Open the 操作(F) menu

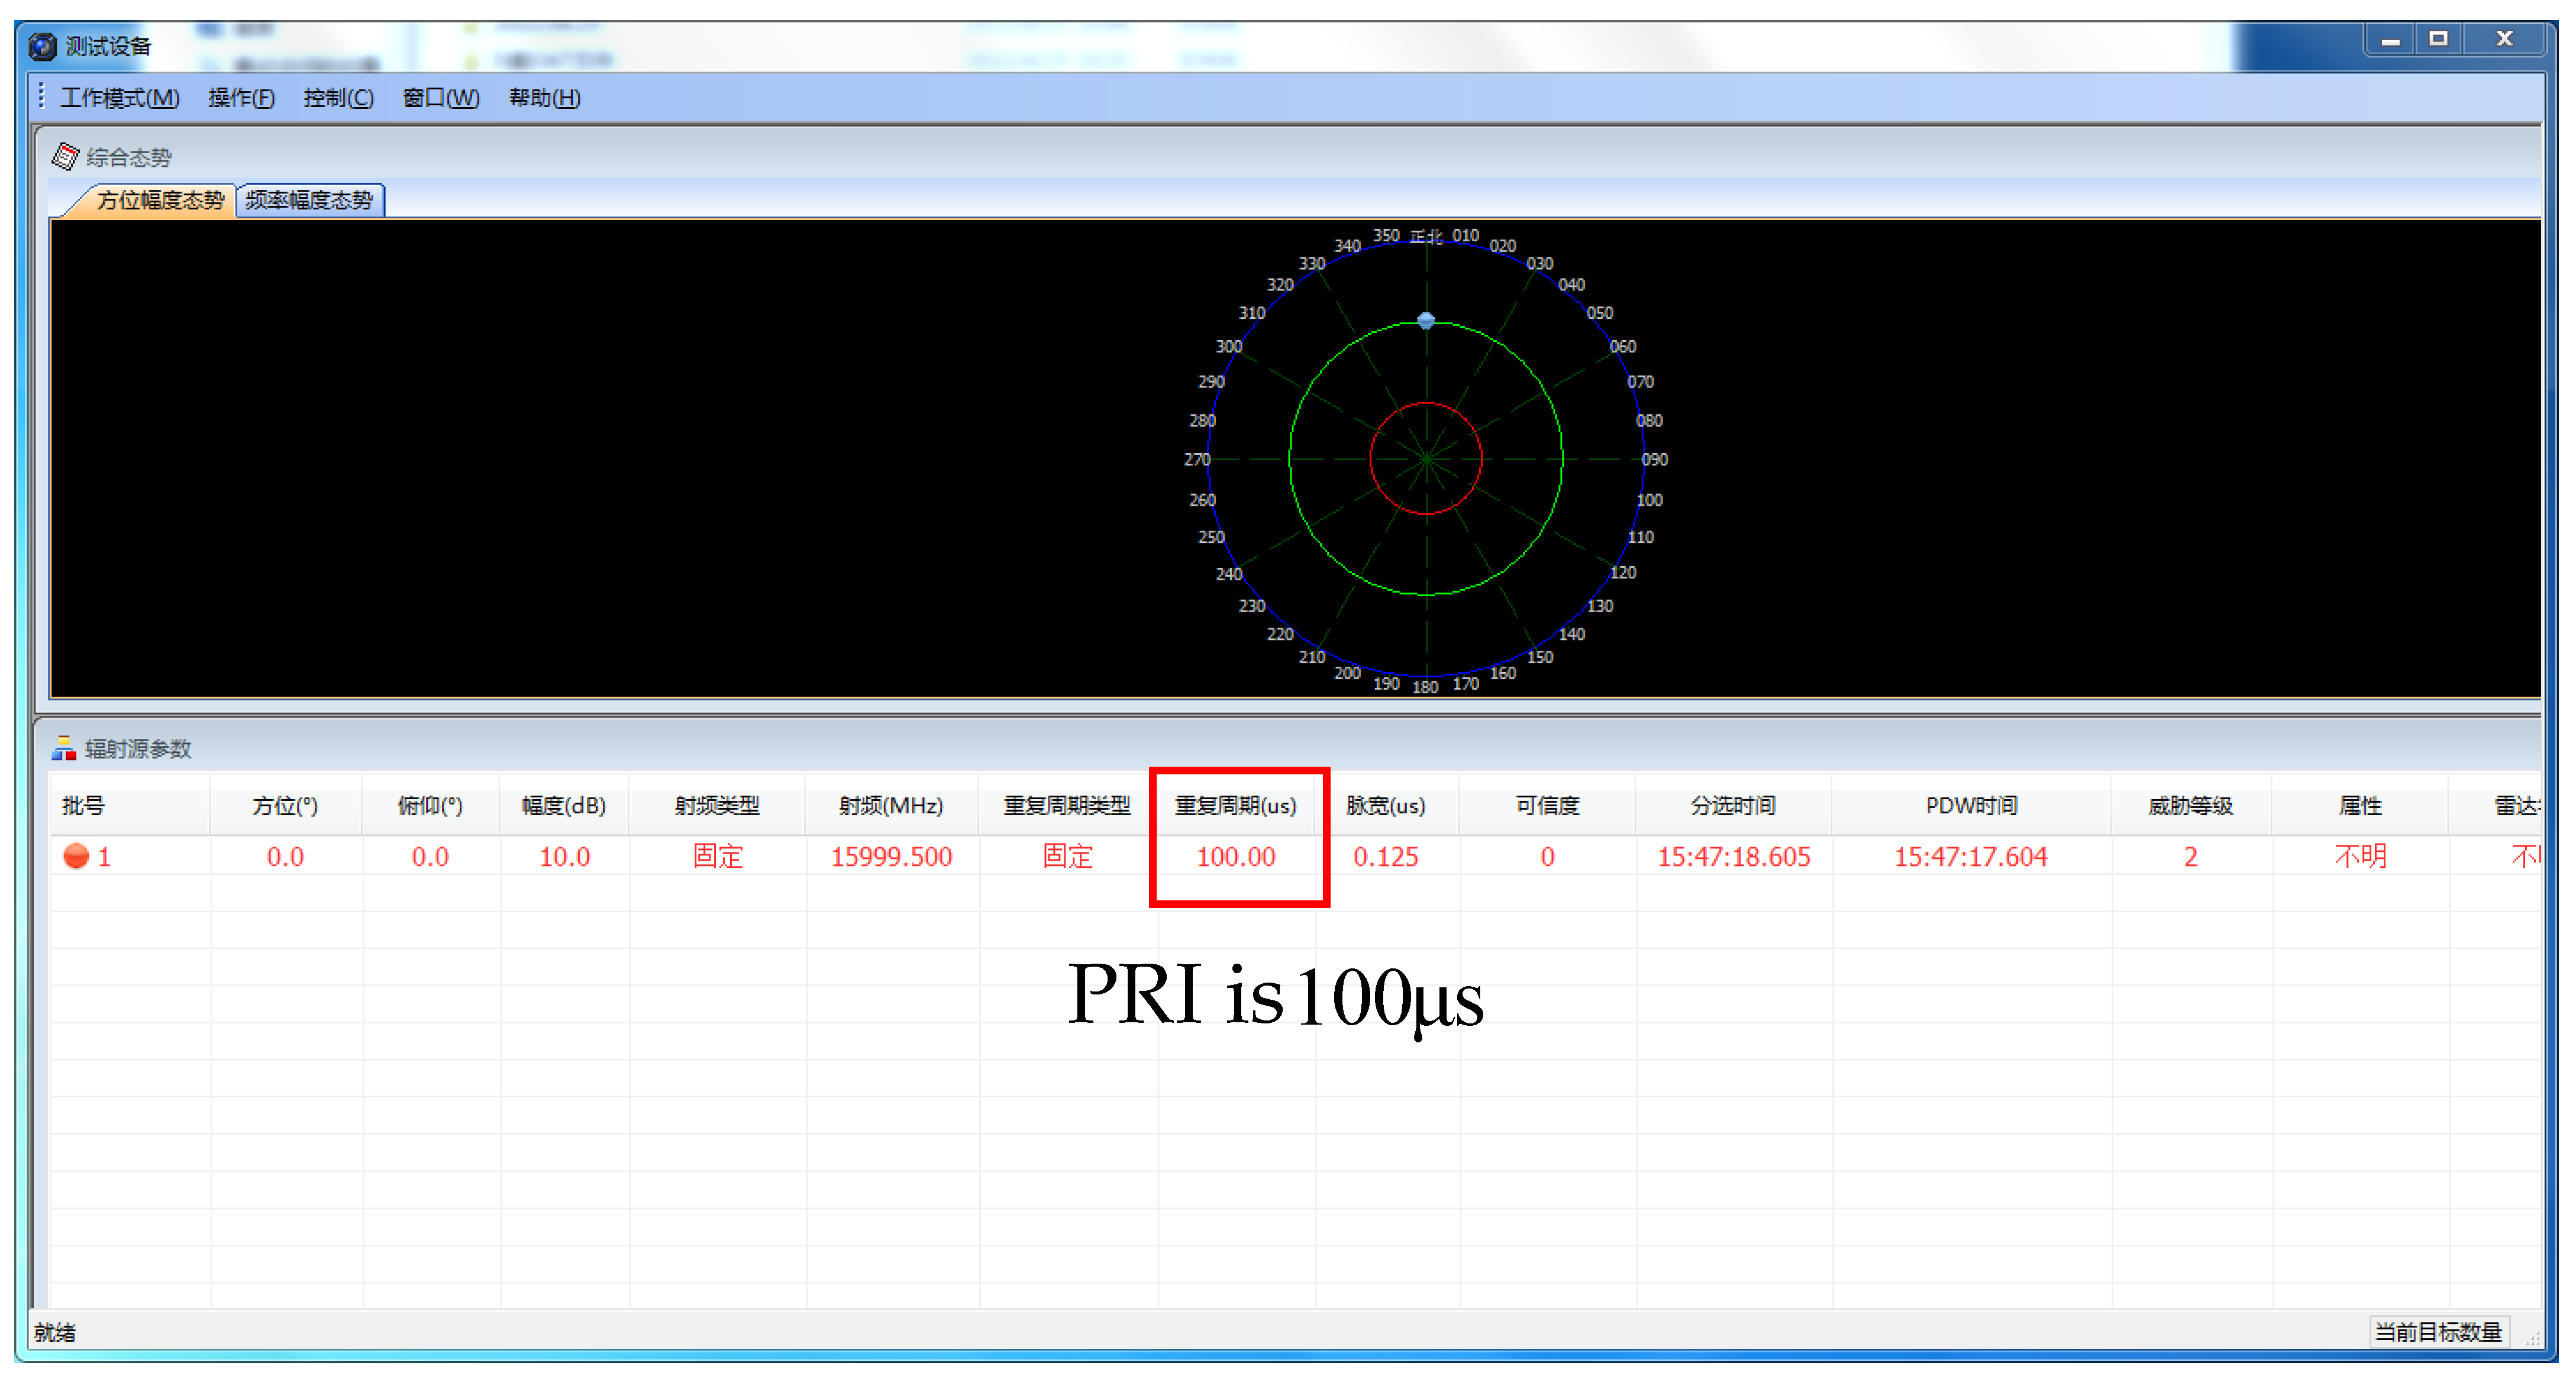click(x=241, y=98)
